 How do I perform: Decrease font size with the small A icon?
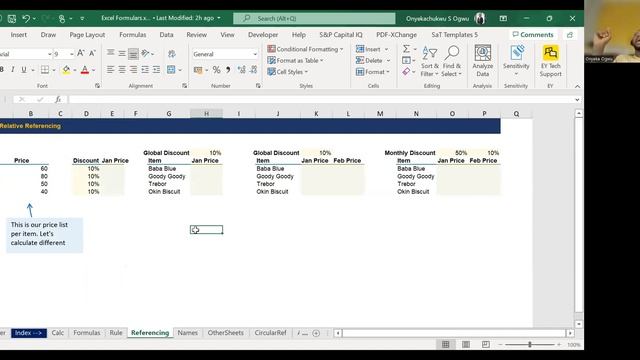(92, 53)
